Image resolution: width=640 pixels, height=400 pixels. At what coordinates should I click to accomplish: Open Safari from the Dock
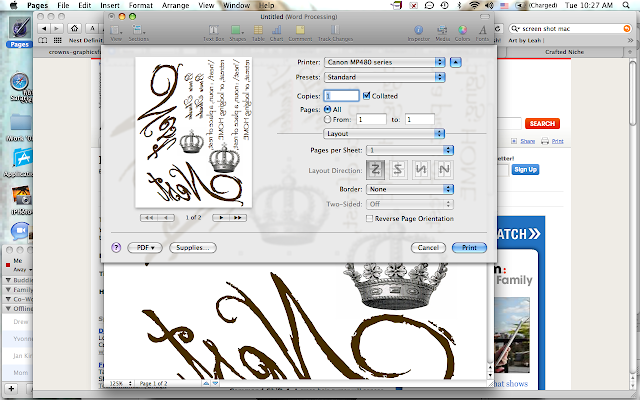coord(20,82)
